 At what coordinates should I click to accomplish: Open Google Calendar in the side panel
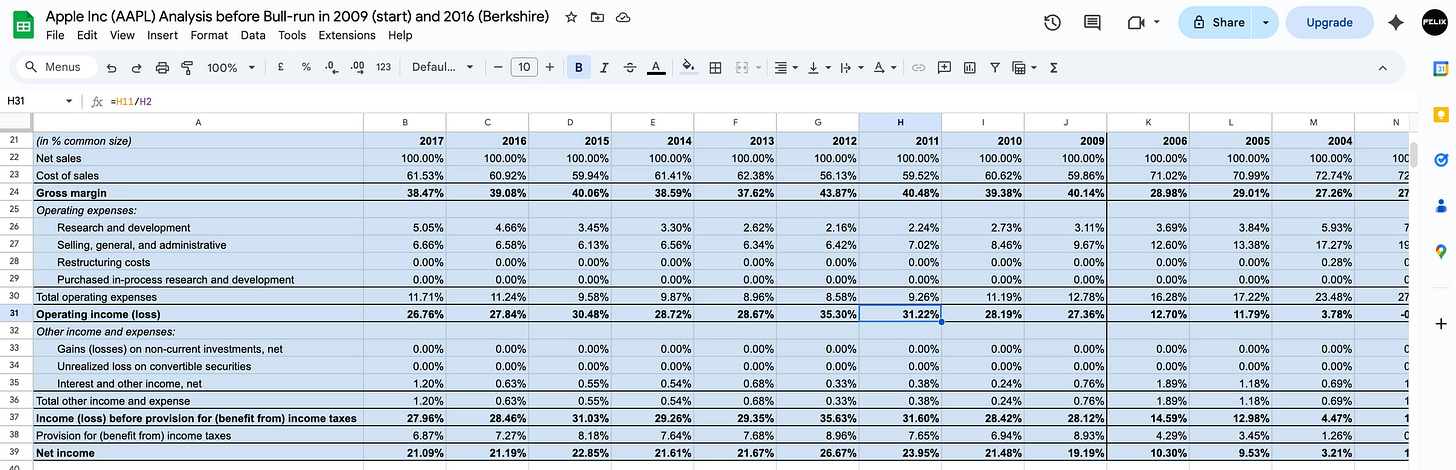pyautogui.click(x=1441, y=68)
